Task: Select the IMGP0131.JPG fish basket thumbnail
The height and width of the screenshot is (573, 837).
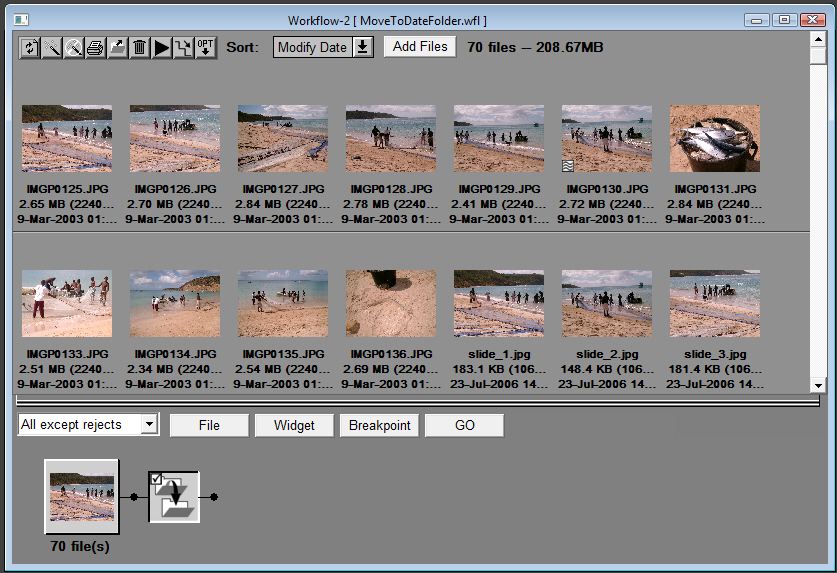Action: click(715, 139)
